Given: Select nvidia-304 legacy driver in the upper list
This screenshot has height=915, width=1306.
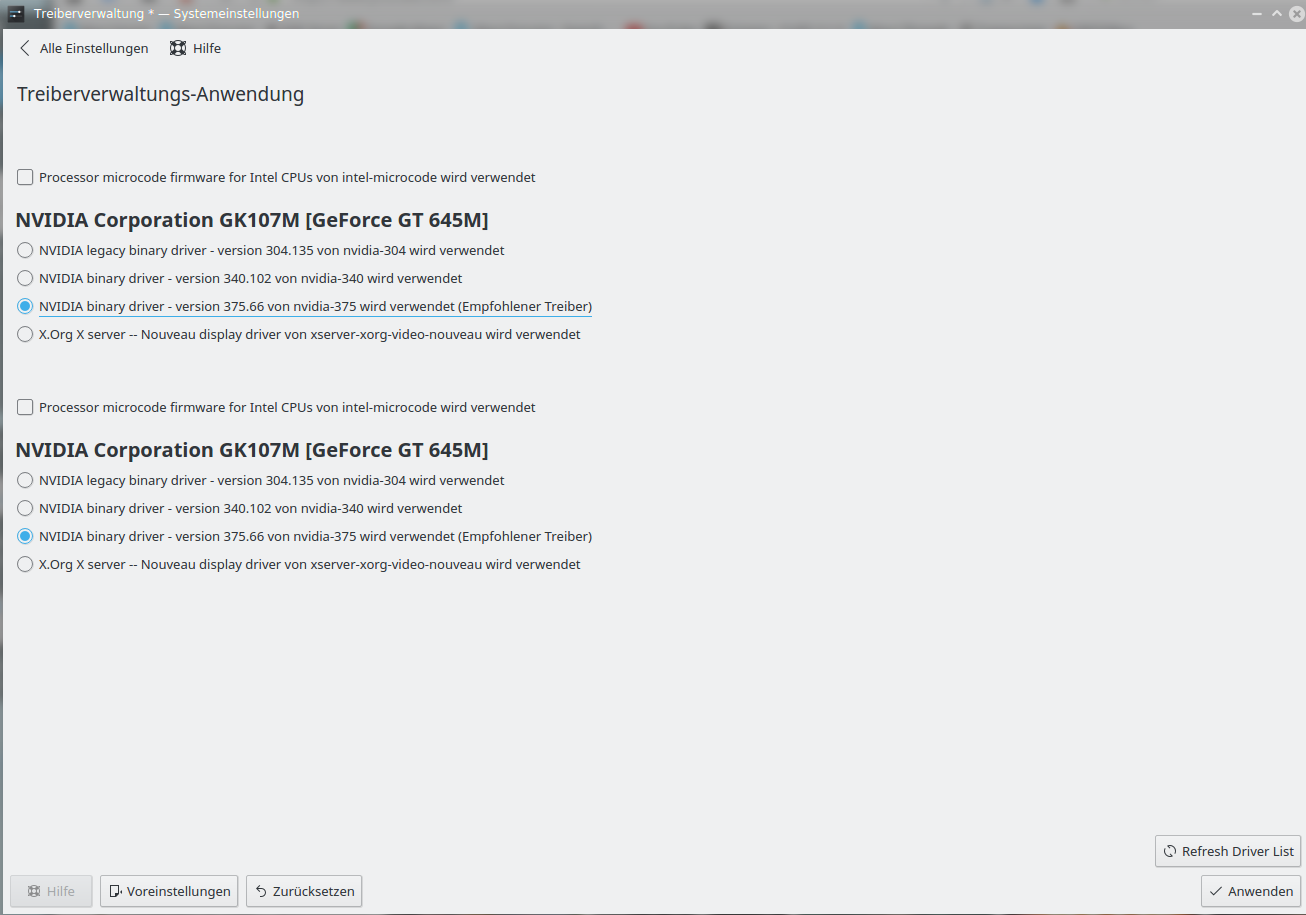Looking at the screenshot, I should (x=25, y=250).
